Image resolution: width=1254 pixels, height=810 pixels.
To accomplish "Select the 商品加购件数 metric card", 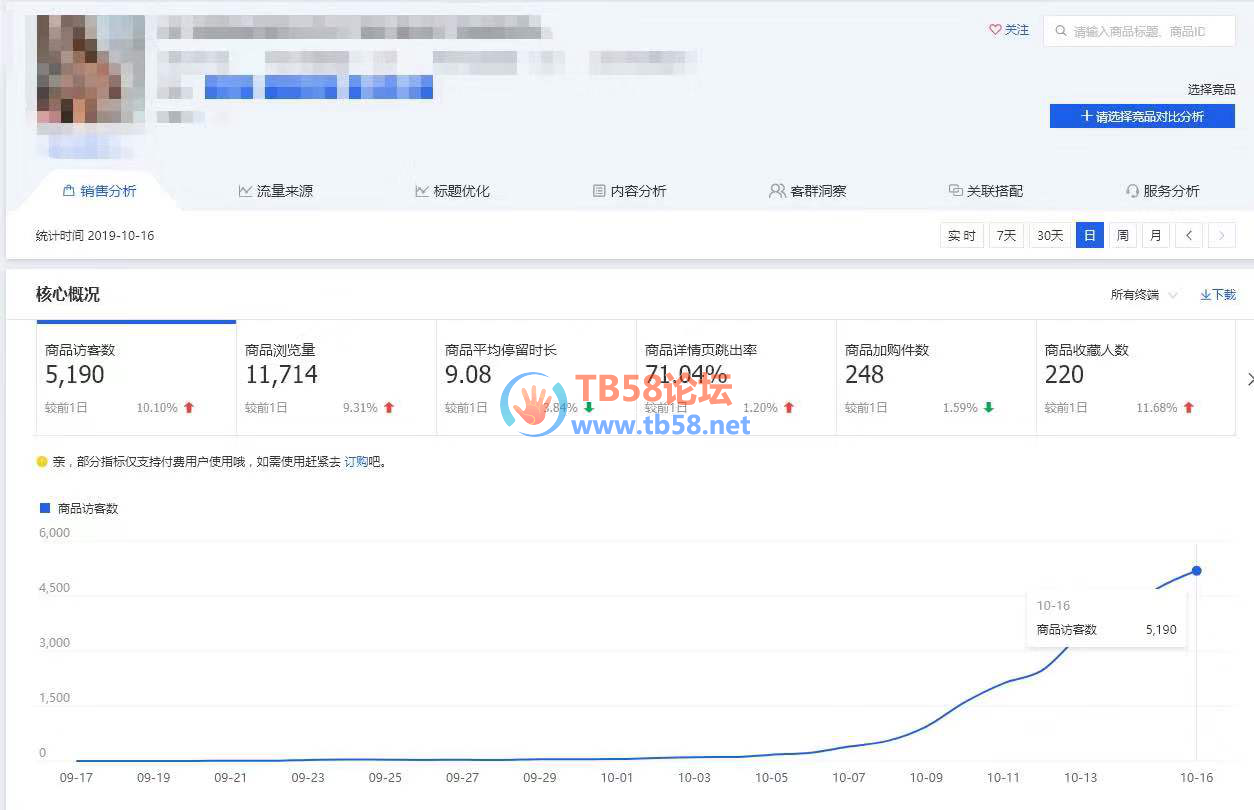I will 935,378.
